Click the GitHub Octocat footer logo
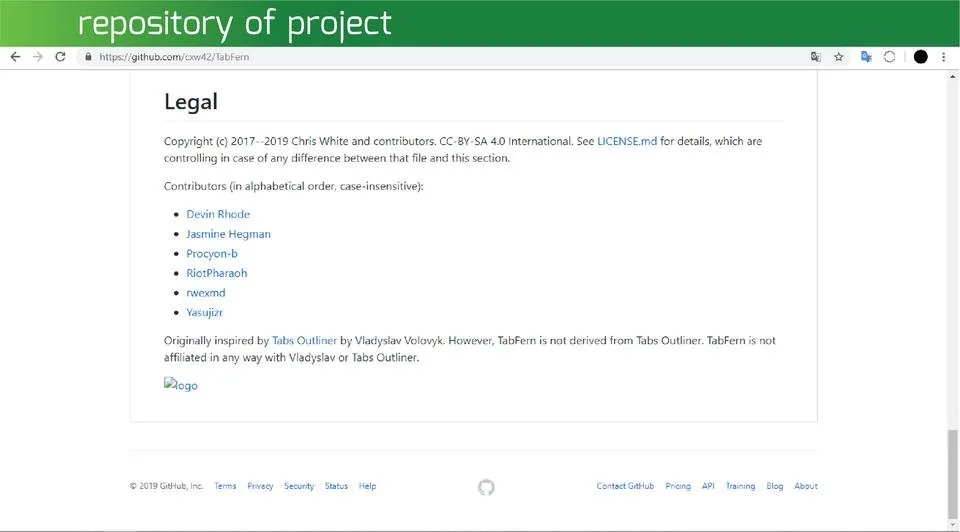960x532 pixels. coord(486,487)
